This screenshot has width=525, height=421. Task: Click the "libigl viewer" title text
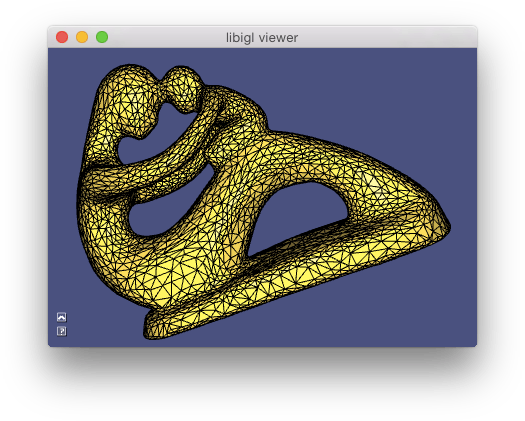point(262,38)
